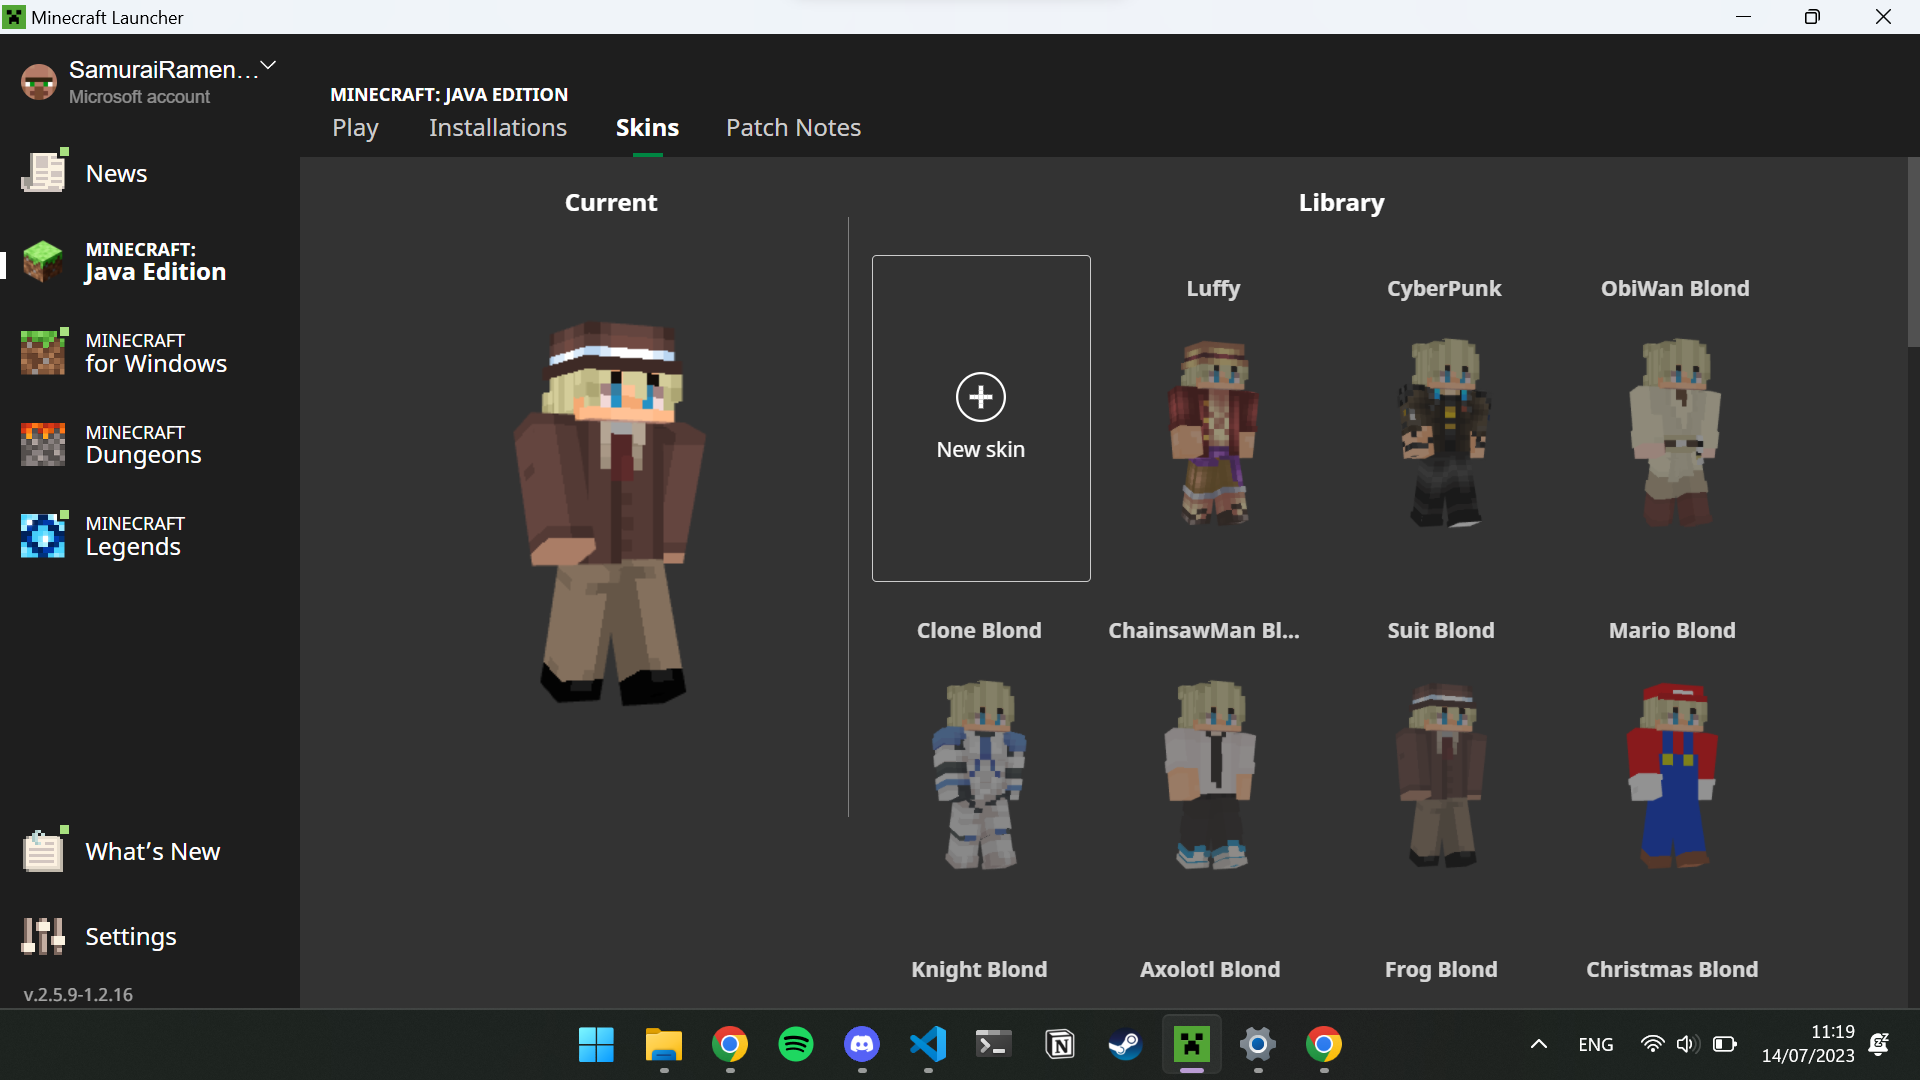Open What's New clipboard icon
Screen dimensions: 1920x1080
[x=44, y=850]
